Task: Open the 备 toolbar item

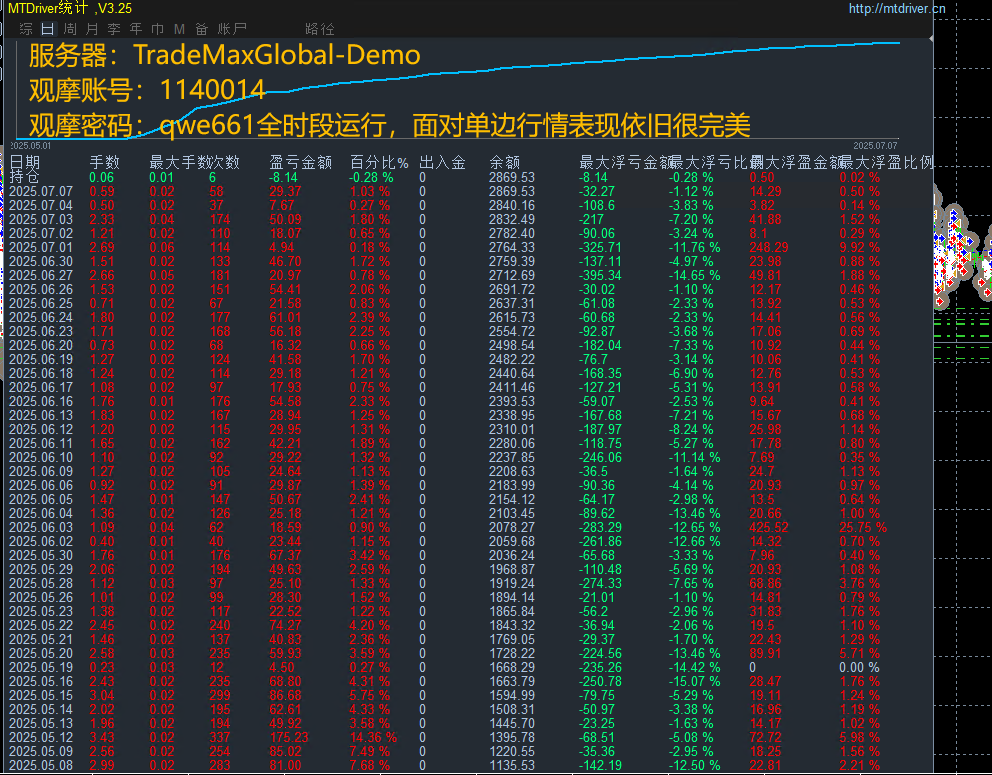Action: pos(201,29)
